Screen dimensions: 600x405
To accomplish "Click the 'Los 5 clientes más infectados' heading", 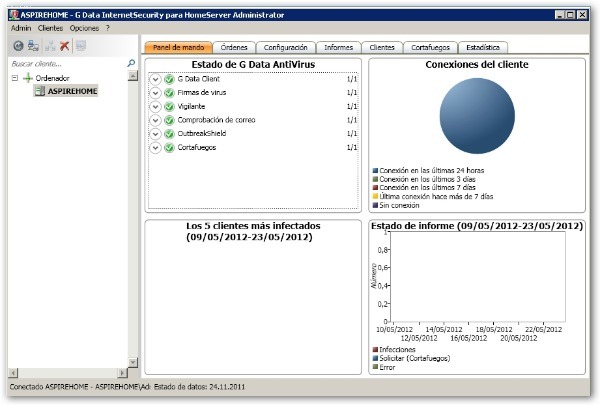I will coord(253,231).
